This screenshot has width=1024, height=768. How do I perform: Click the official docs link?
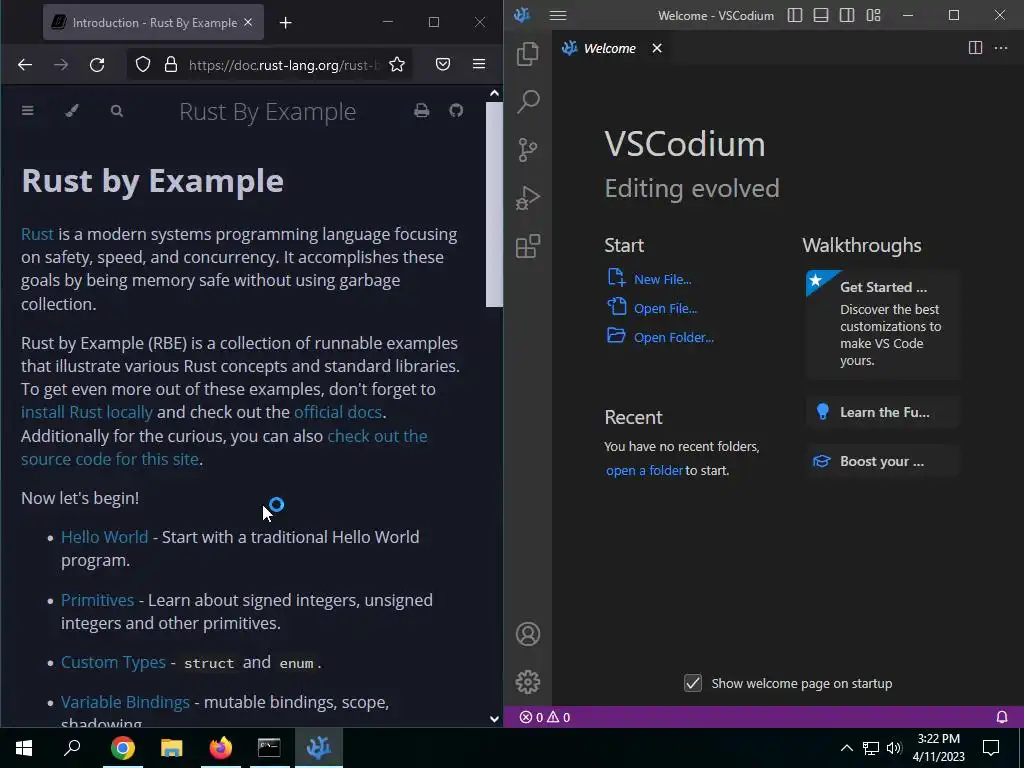pos(338,412)
